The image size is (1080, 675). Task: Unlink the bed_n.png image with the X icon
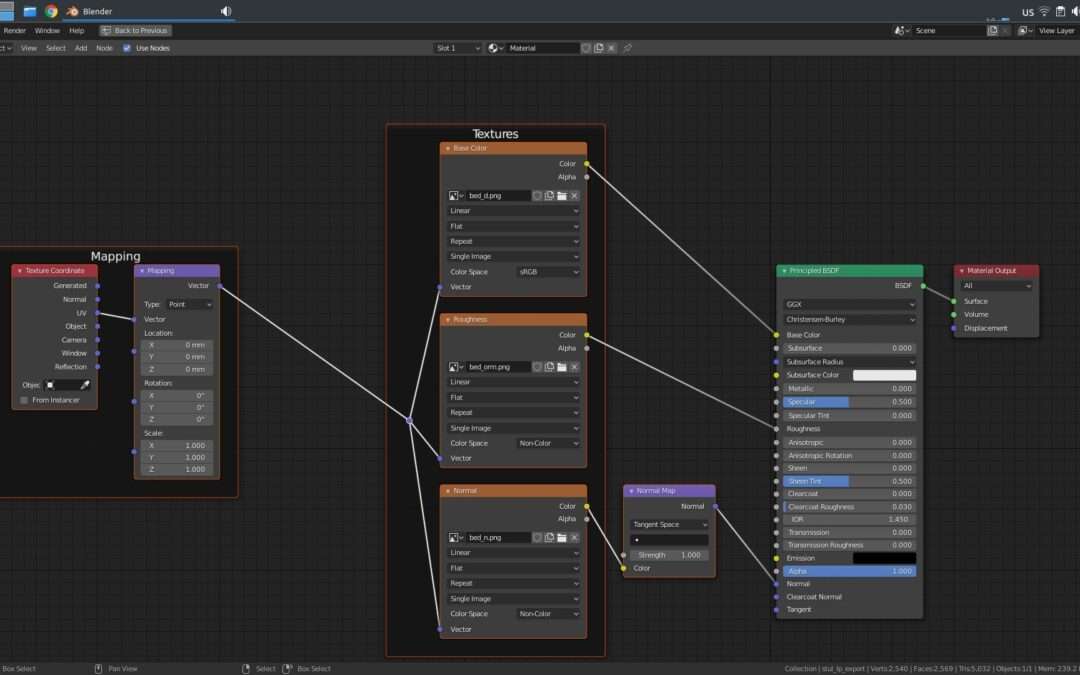(x=573, y=537)
